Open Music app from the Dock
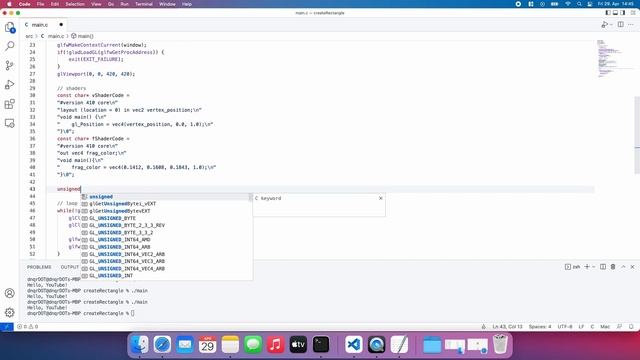 (276, 345)
